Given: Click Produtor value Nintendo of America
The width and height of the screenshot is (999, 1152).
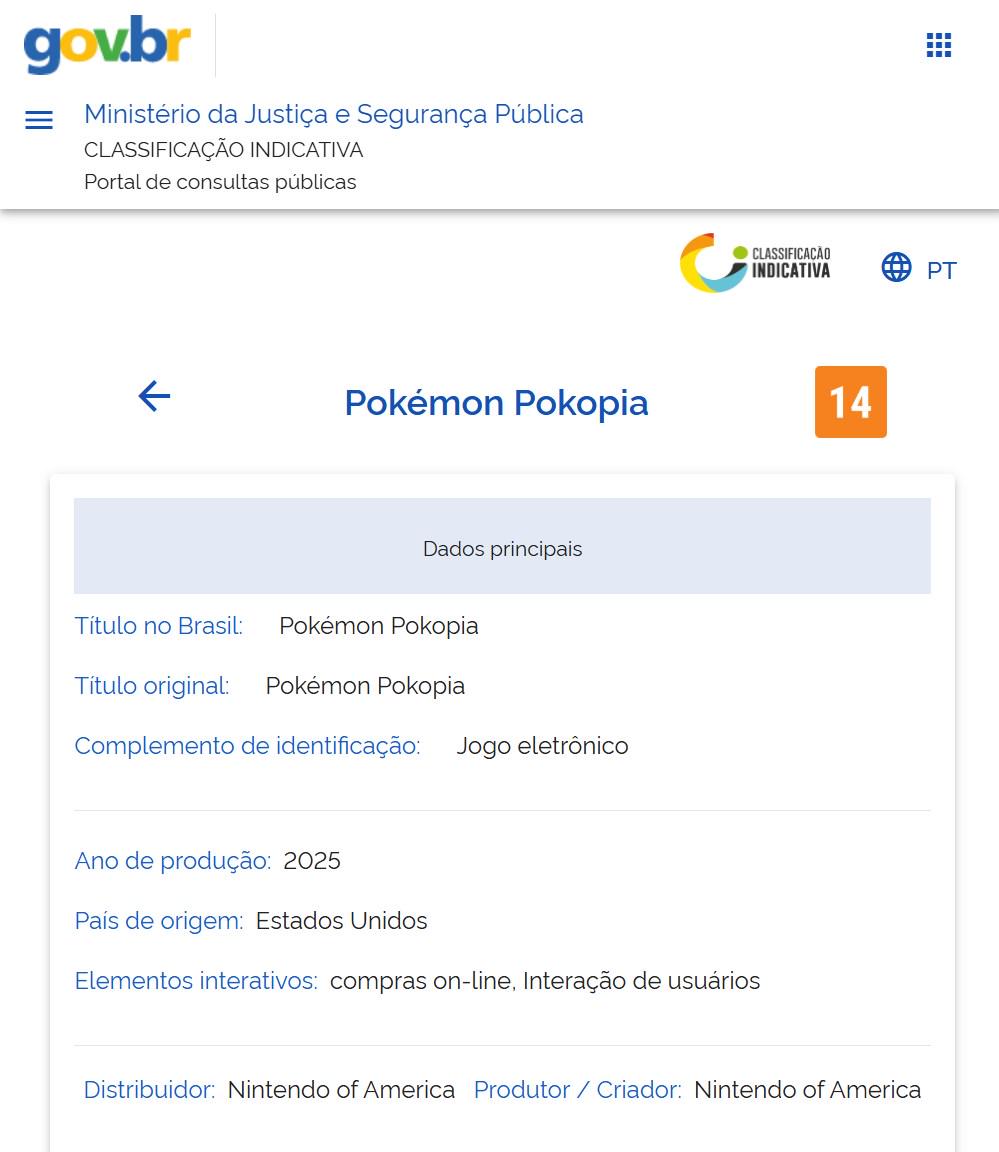Looking at the screenshot, I should pyautogui.click(x=807, y=1090).
